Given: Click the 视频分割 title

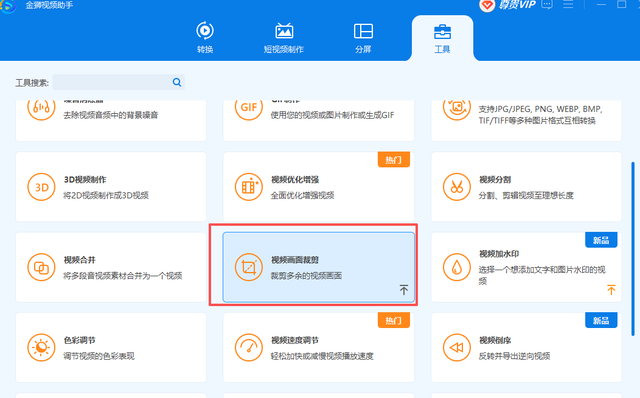Looking at the screenshot, I should pos(495,180).
